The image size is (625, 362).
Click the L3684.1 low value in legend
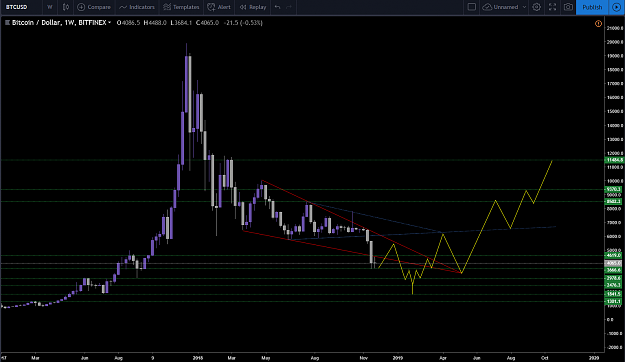click(x=181, y=23)
